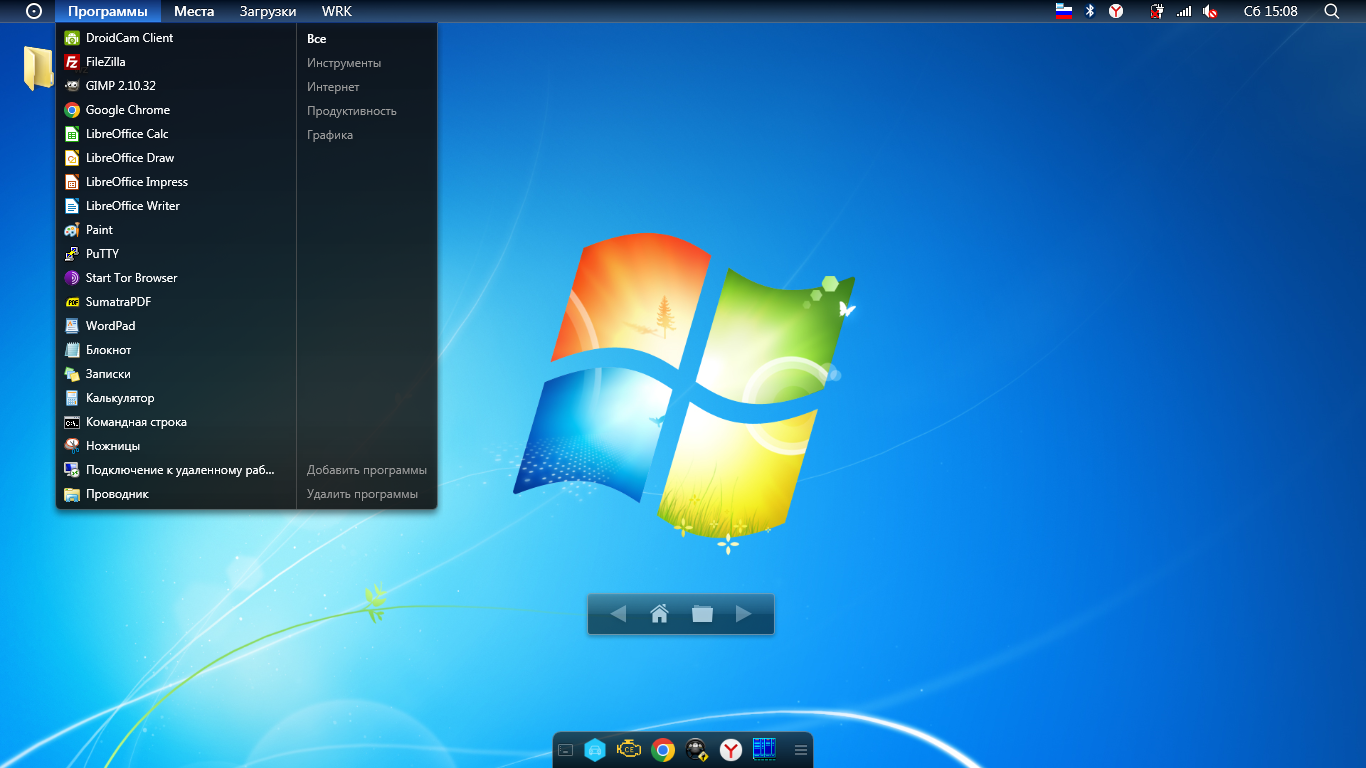Close the Программы menu via its top-bar item
The height and width of the screenshot is (768, 1366).
(x=108, y=11)
